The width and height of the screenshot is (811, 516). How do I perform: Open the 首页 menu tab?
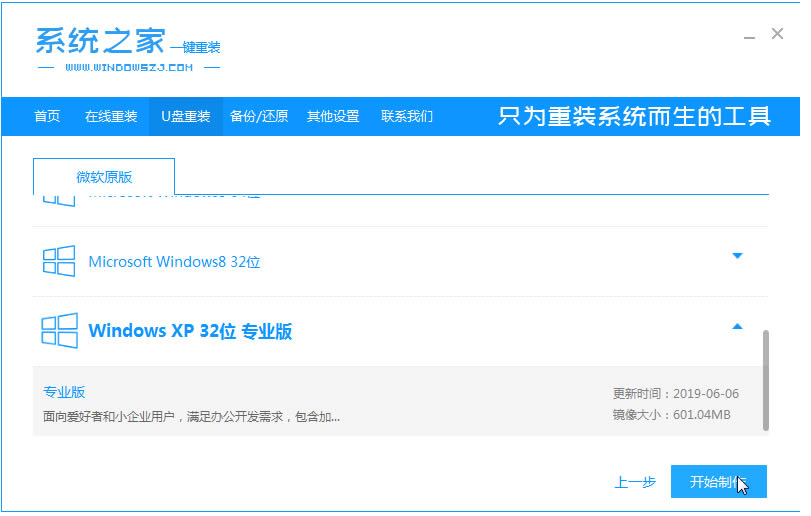[47, 116]
